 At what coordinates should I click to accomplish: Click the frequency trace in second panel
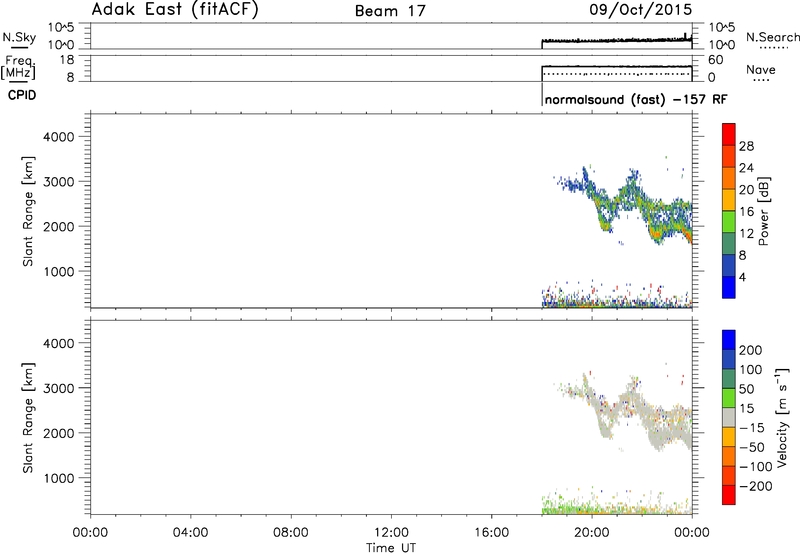pos(616,66)
